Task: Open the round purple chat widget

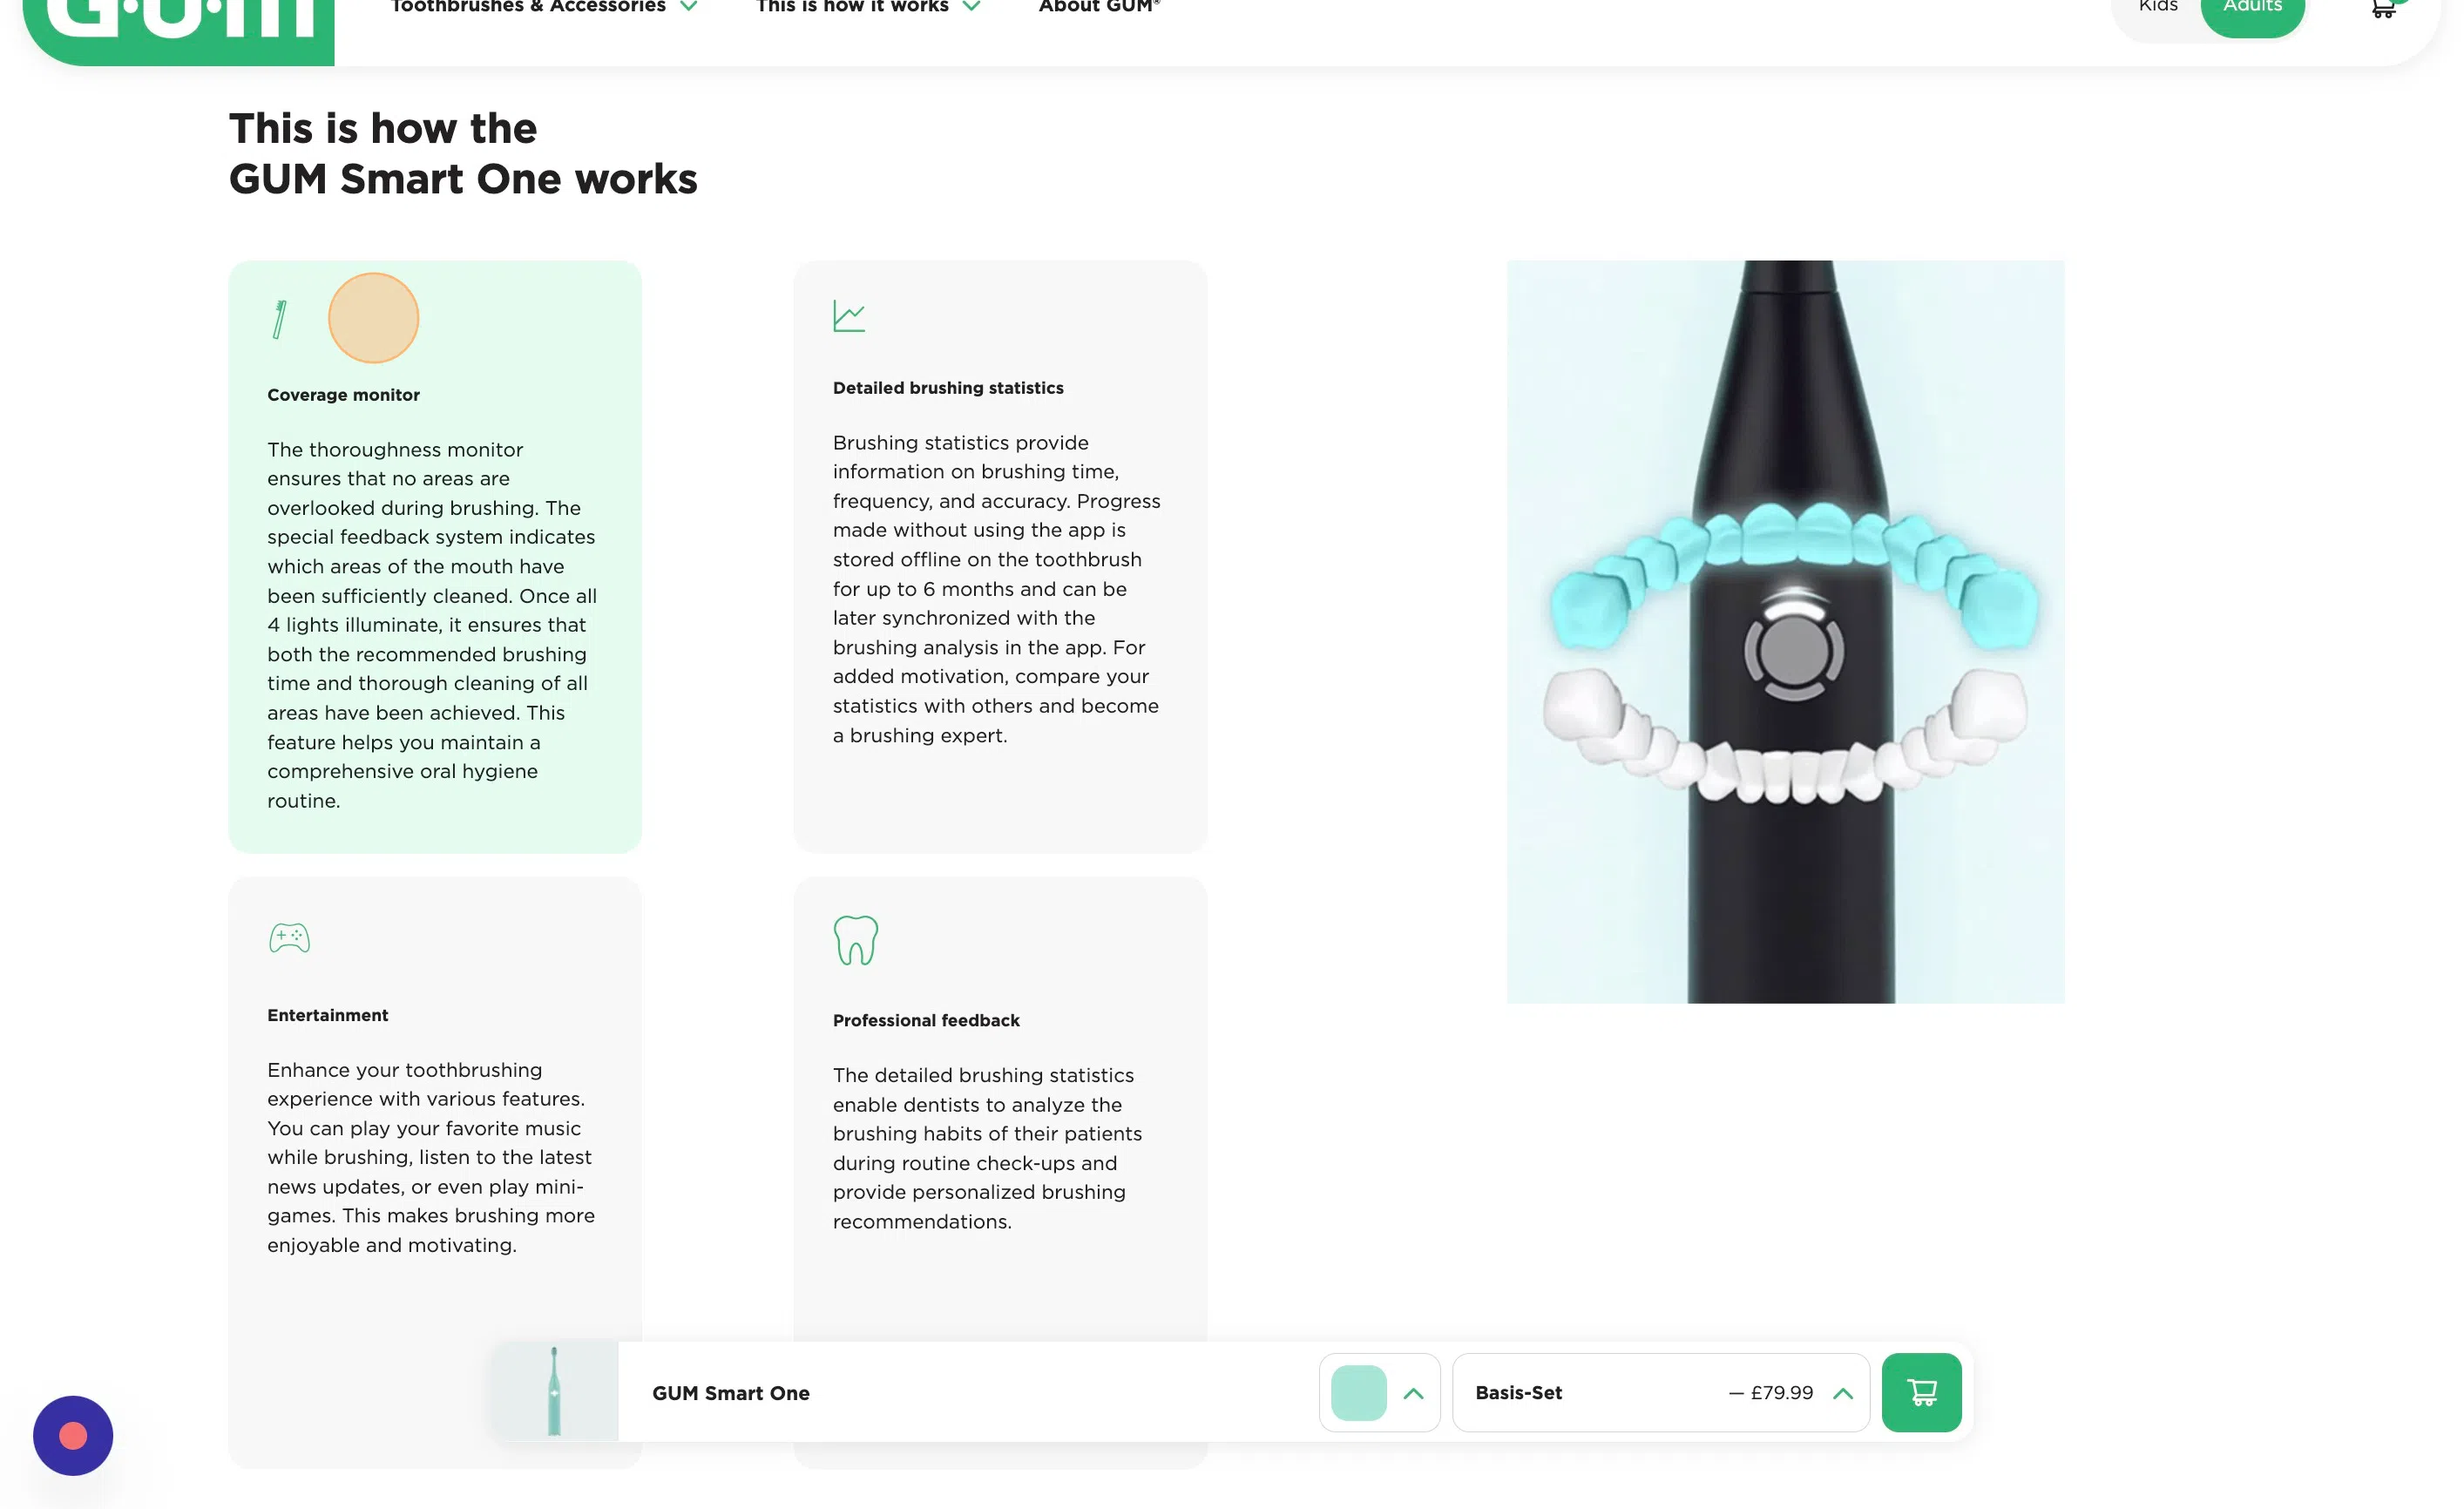Action: pos(73,1435)
